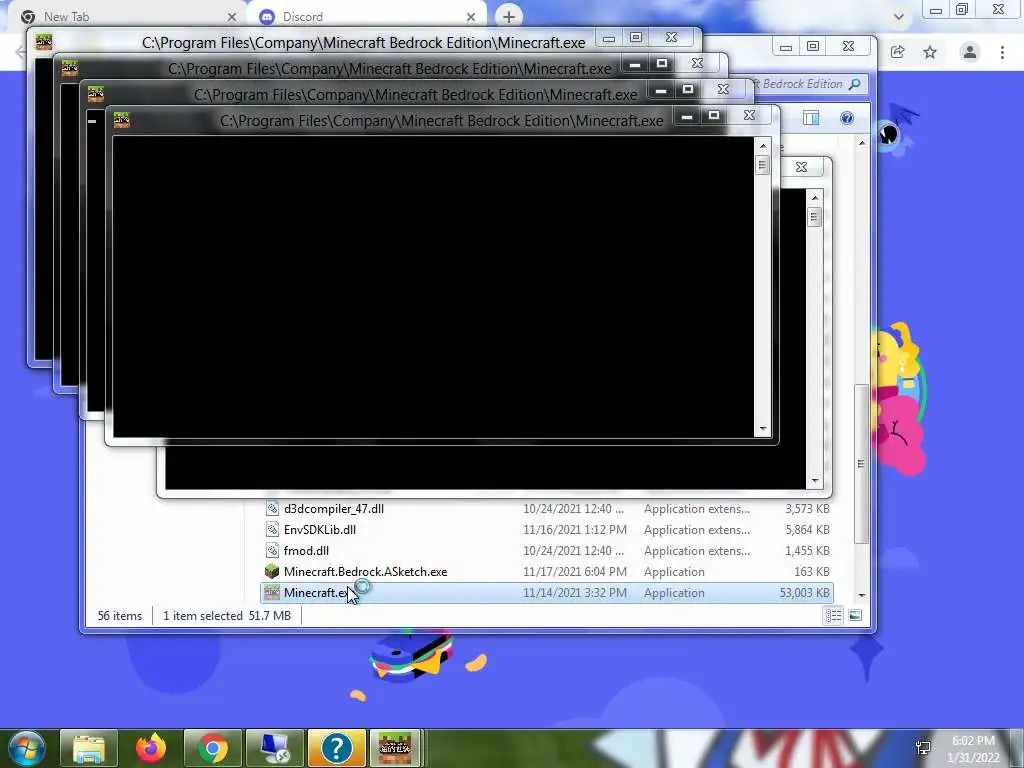The image size is (1024, 768).
Task: Switch Explorer to large icons view
Action: tap(855, 615)
